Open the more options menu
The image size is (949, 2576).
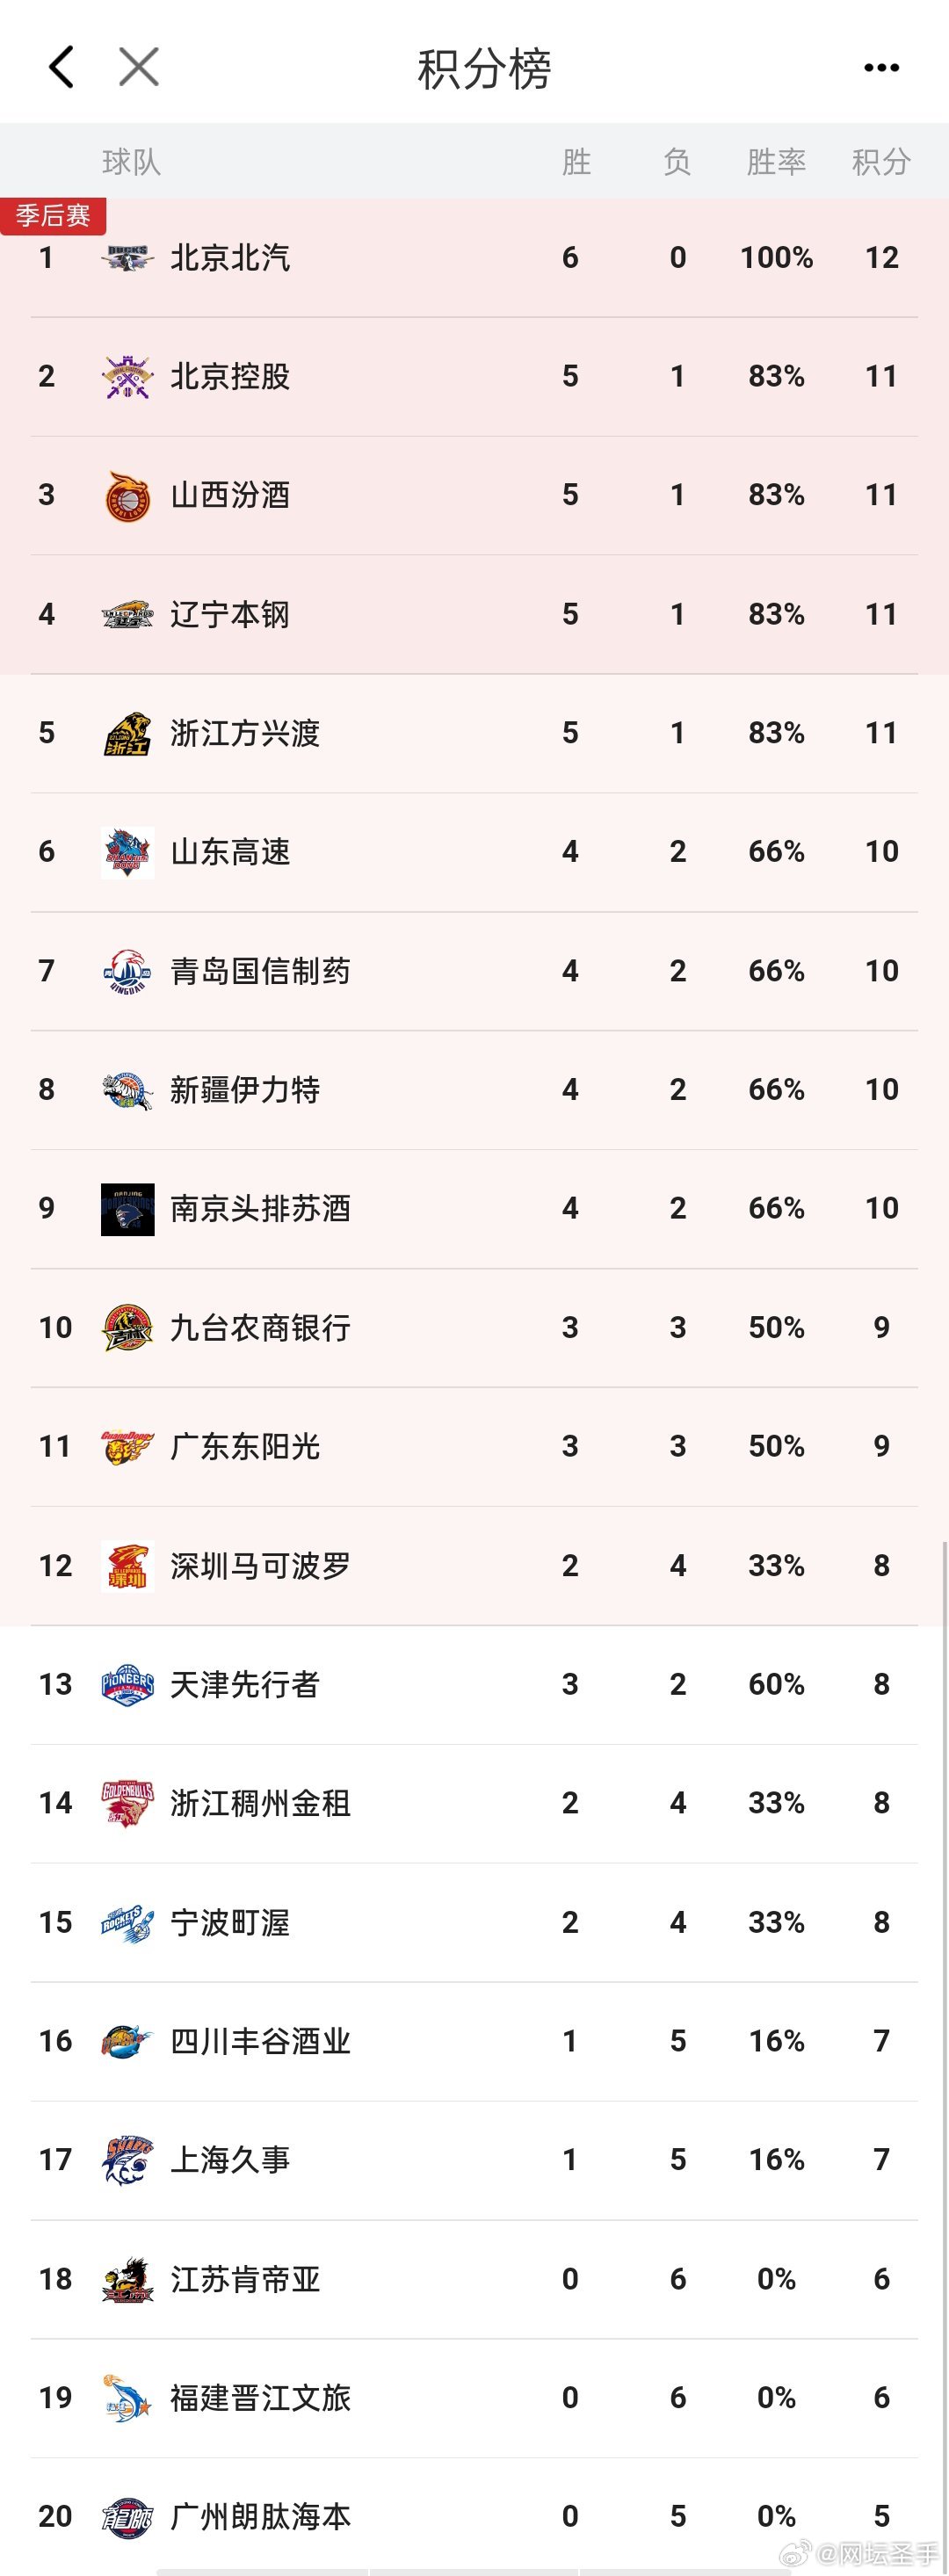(881, 68)
